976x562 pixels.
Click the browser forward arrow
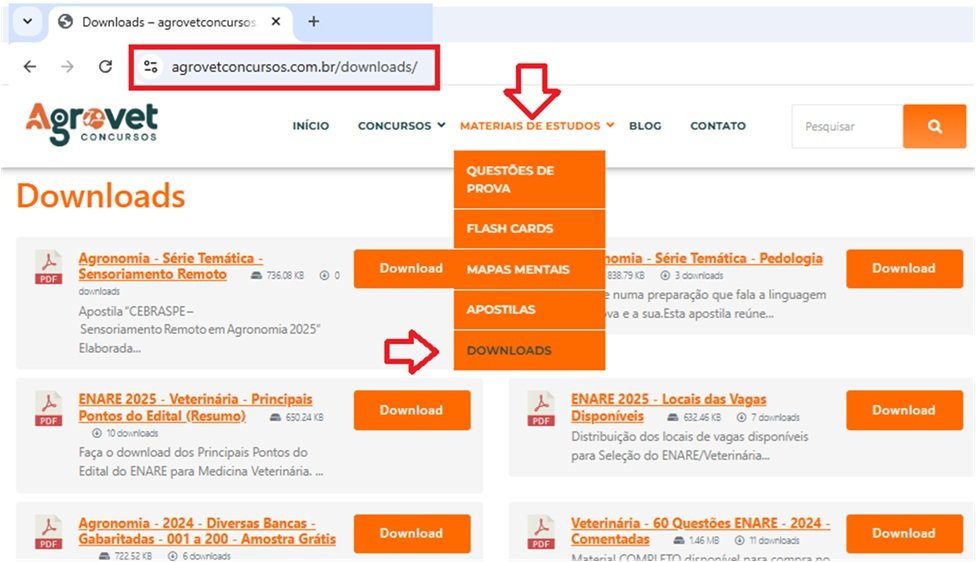tap(67, 67)
